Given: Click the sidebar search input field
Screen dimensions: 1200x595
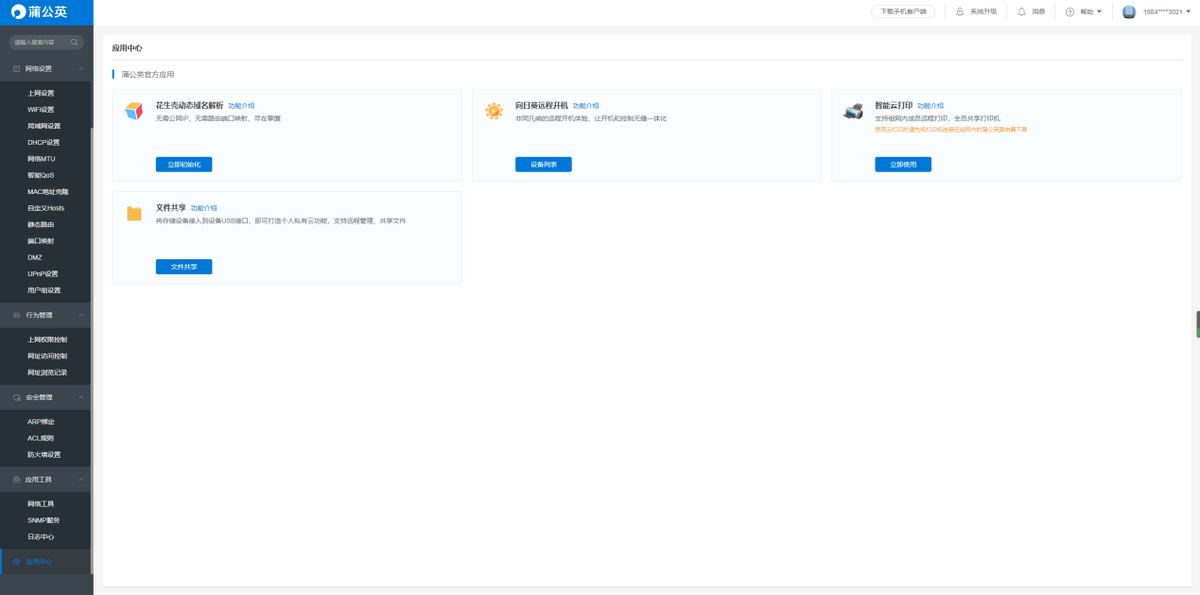Looking at the screenshot, I should [38, 42].
